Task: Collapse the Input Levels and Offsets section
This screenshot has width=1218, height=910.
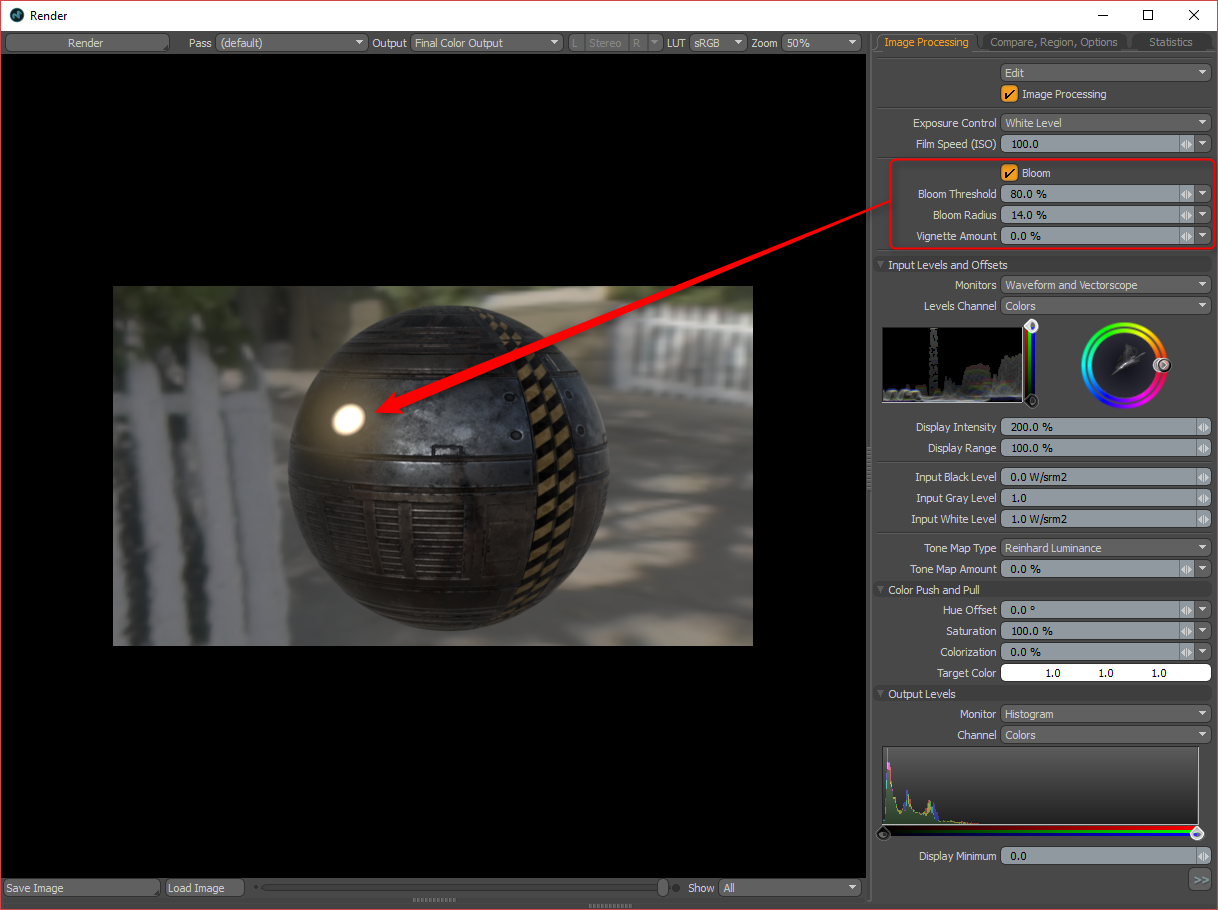Action: coord(880,265)
